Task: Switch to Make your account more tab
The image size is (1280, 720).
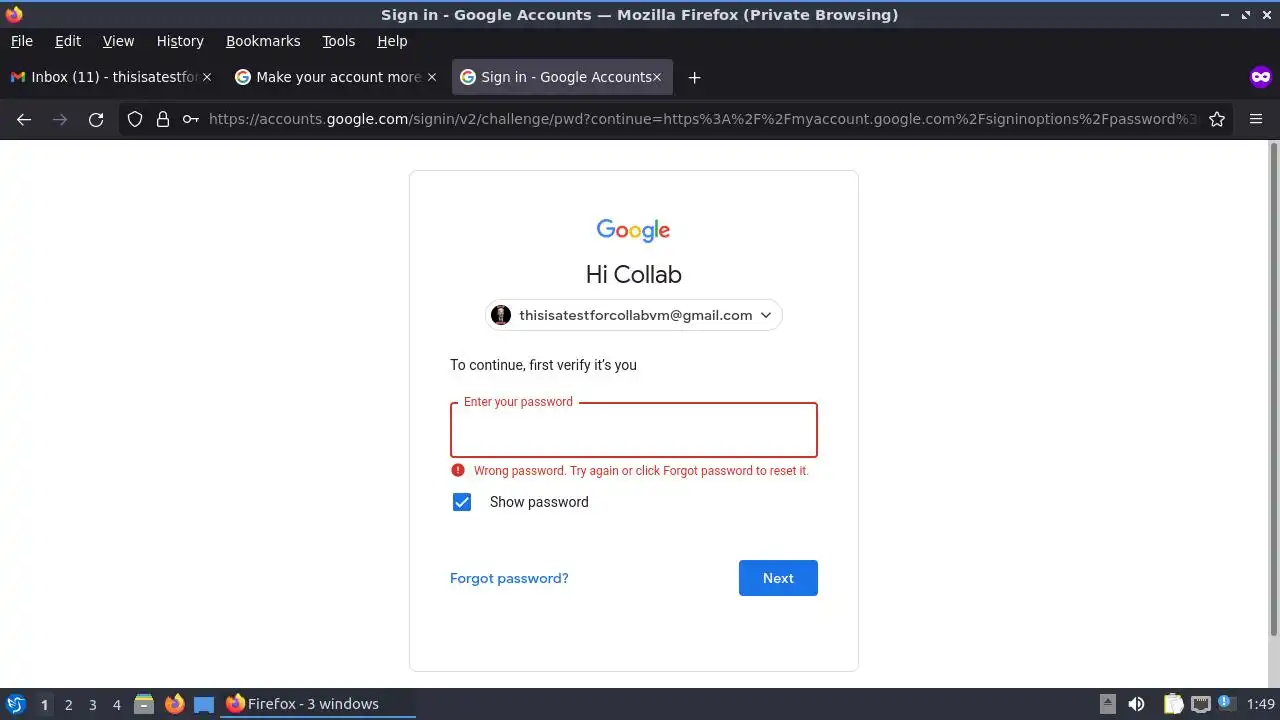Action: [335, 77]
